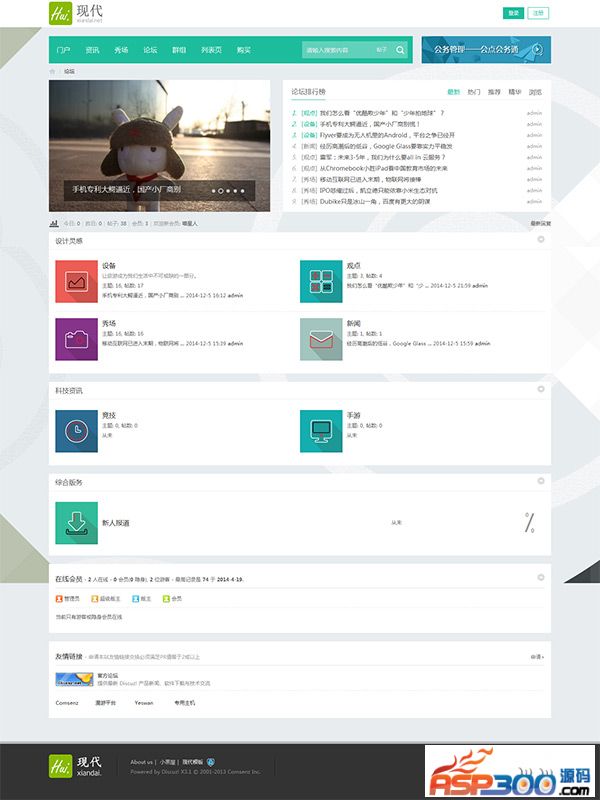
Task: Switch to the 精华 ranking tab
Action: (515, 92)
